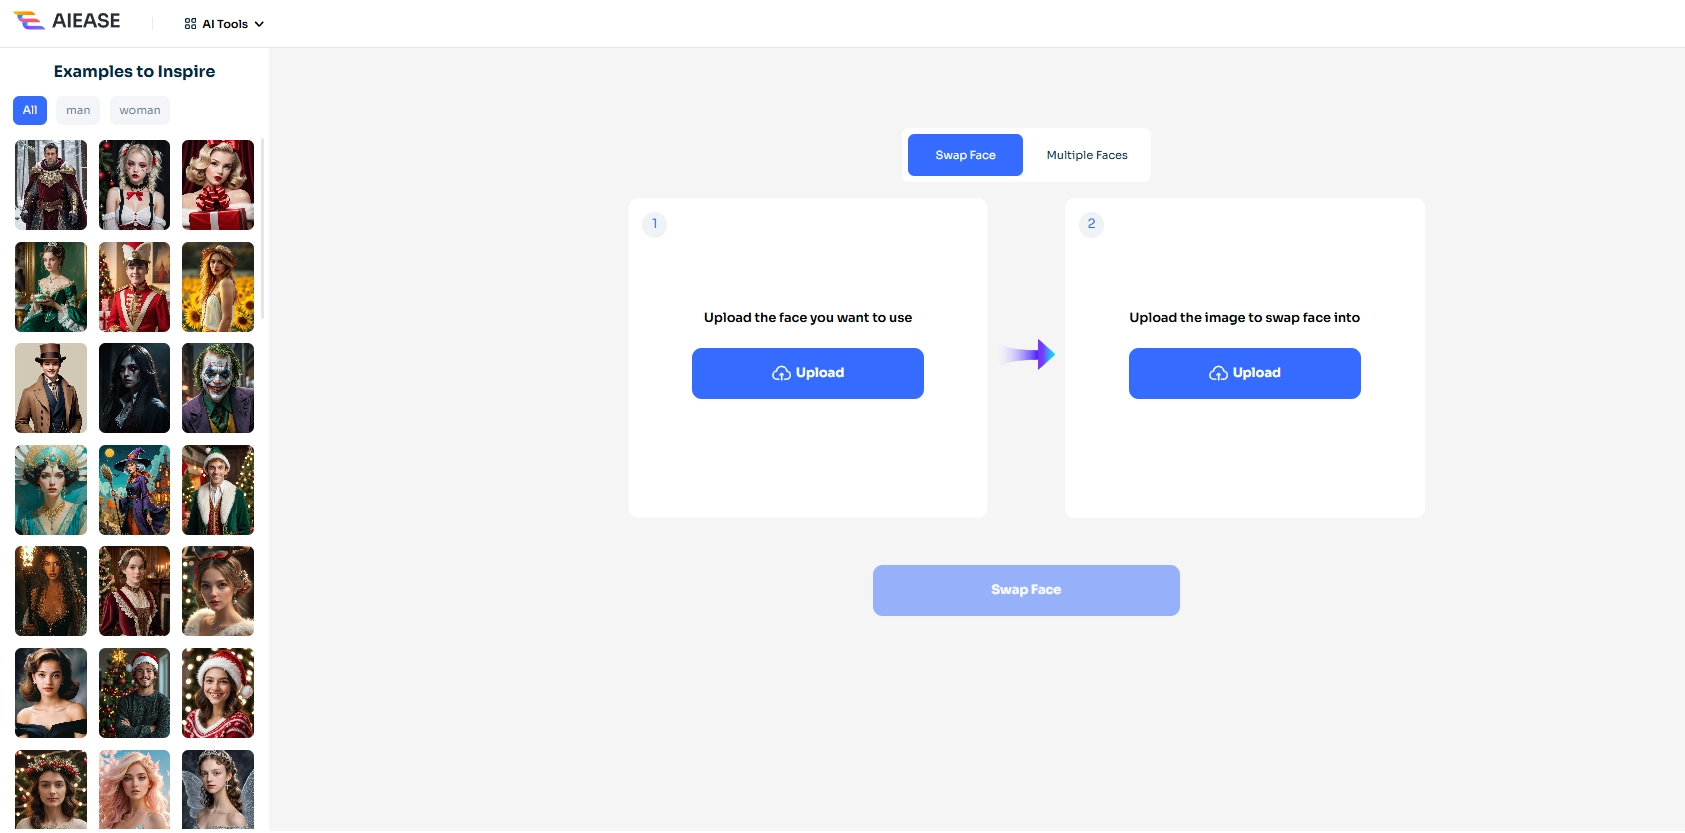Screen dimensions: 1685x833
Task: Click the step 2 number badge
Action: (1091, 224)
